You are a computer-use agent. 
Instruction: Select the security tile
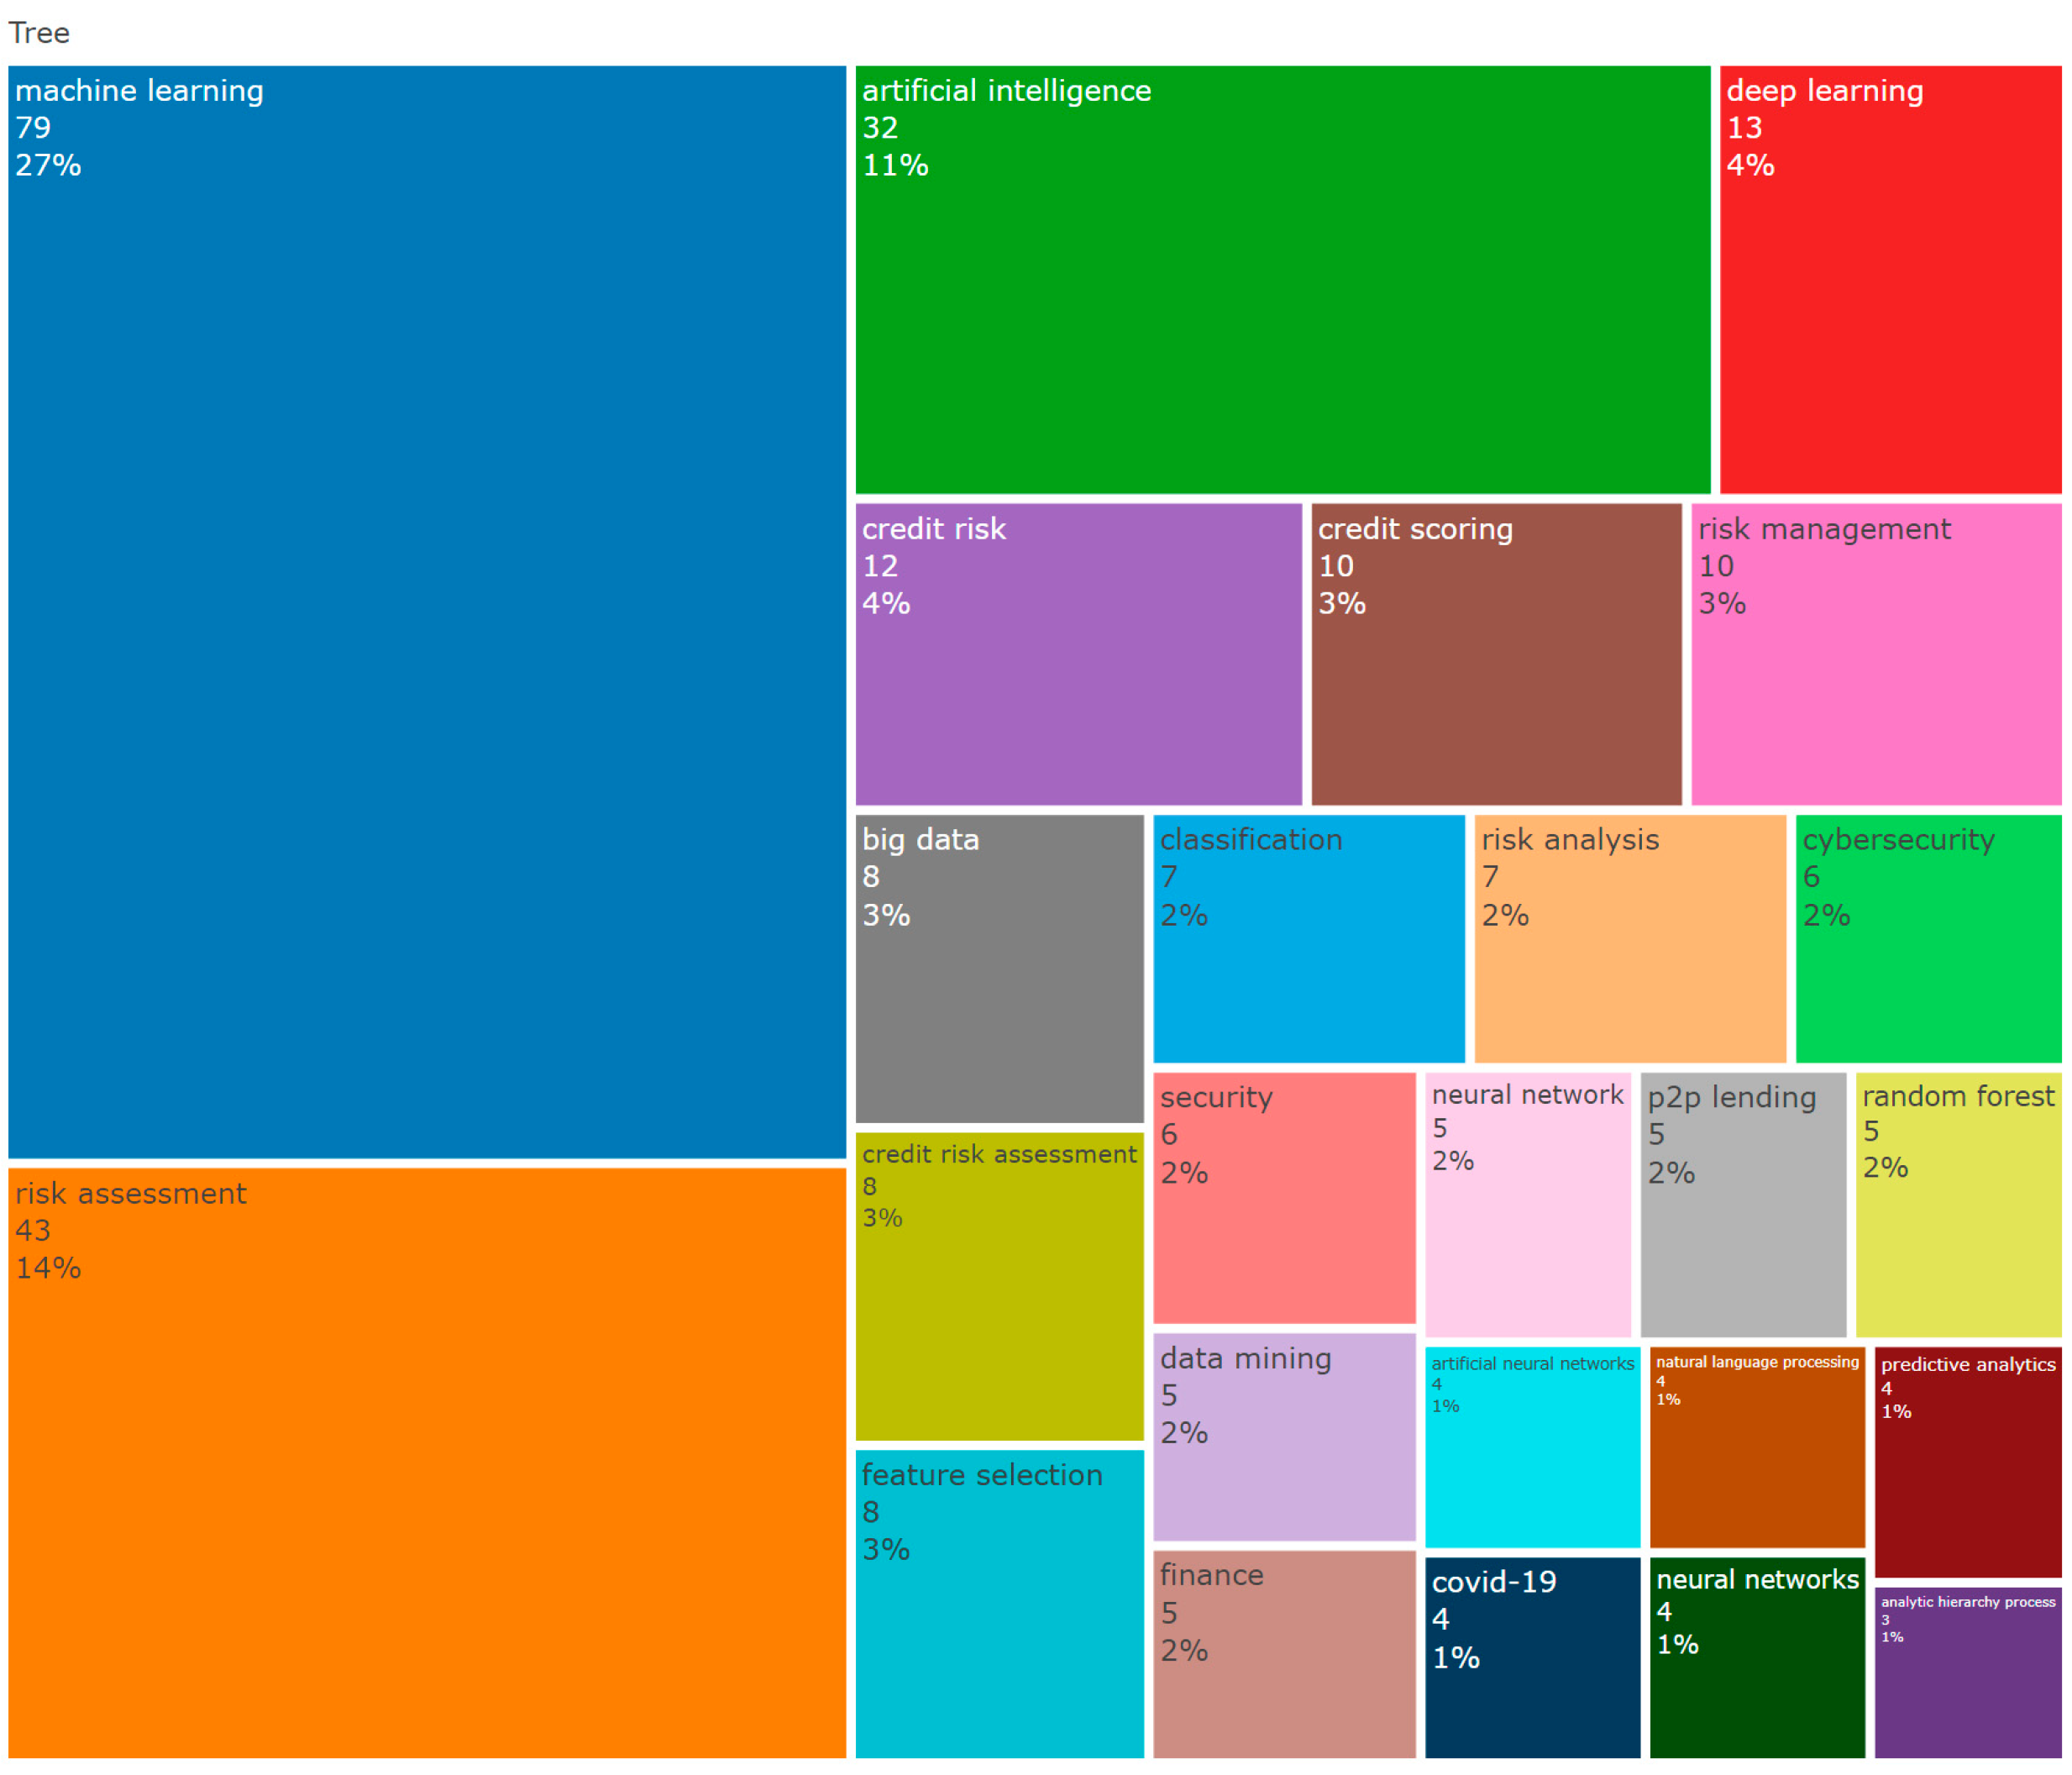[x=1284, y=1197]
